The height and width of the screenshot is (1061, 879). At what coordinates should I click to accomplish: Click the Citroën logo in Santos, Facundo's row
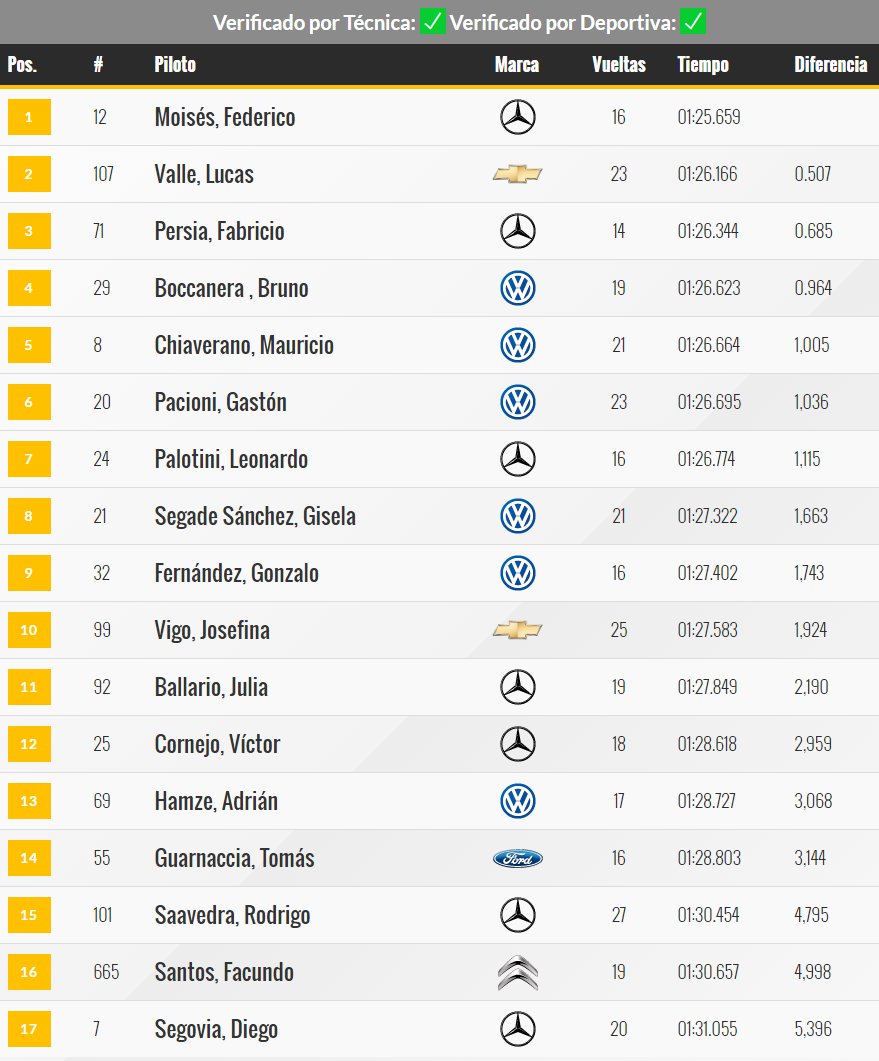point(518,972)
